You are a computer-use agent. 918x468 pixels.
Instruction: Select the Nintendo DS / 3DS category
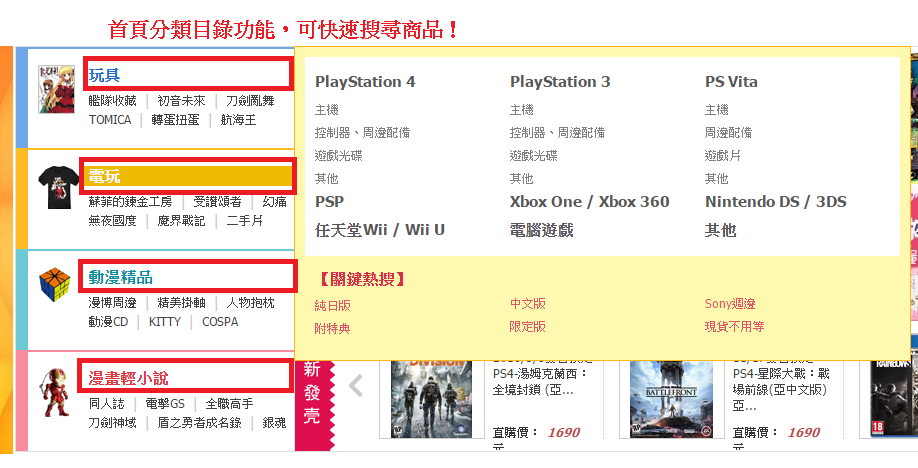click(x=776, y=201)
